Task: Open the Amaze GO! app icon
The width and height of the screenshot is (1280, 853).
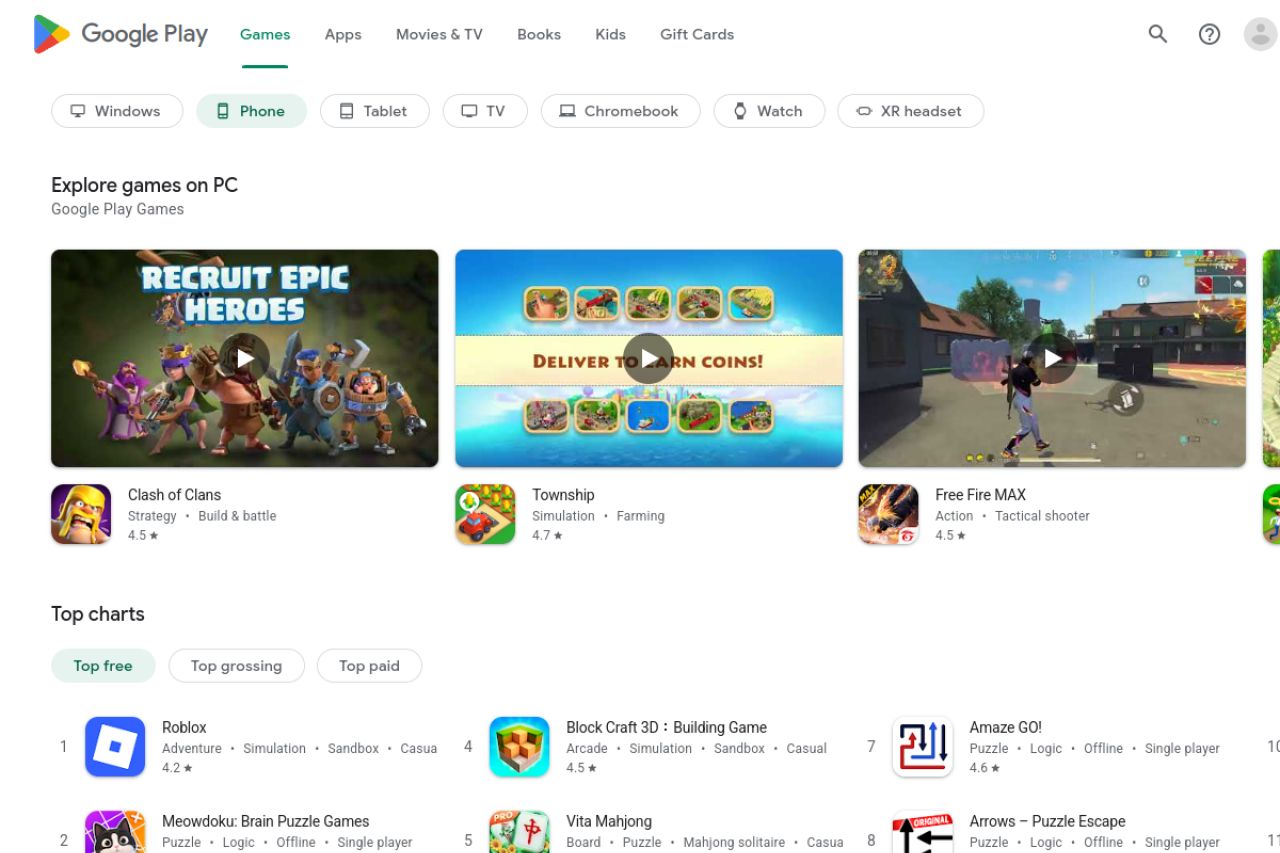Action: (x=922, y=747)
